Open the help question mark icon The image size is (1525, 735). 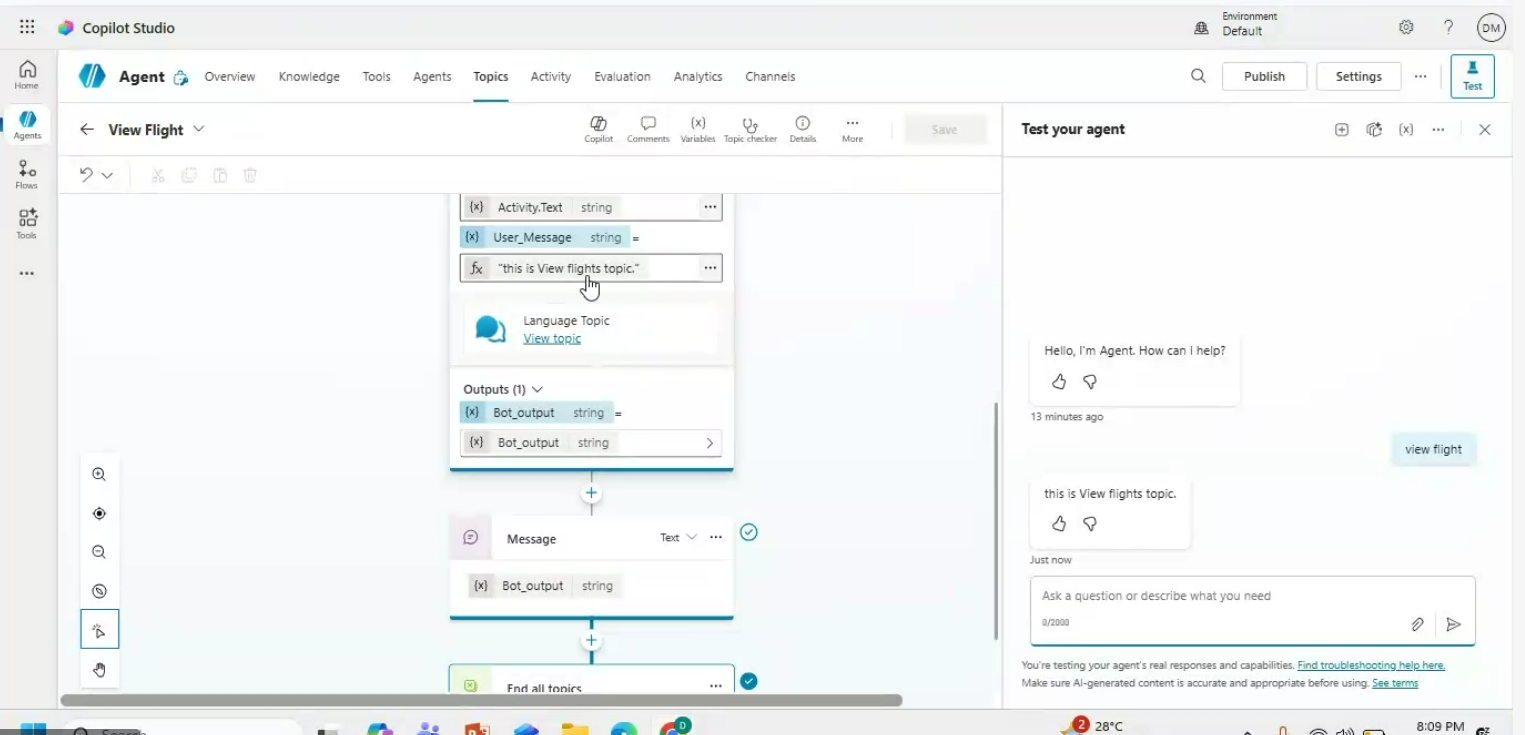1448,27
